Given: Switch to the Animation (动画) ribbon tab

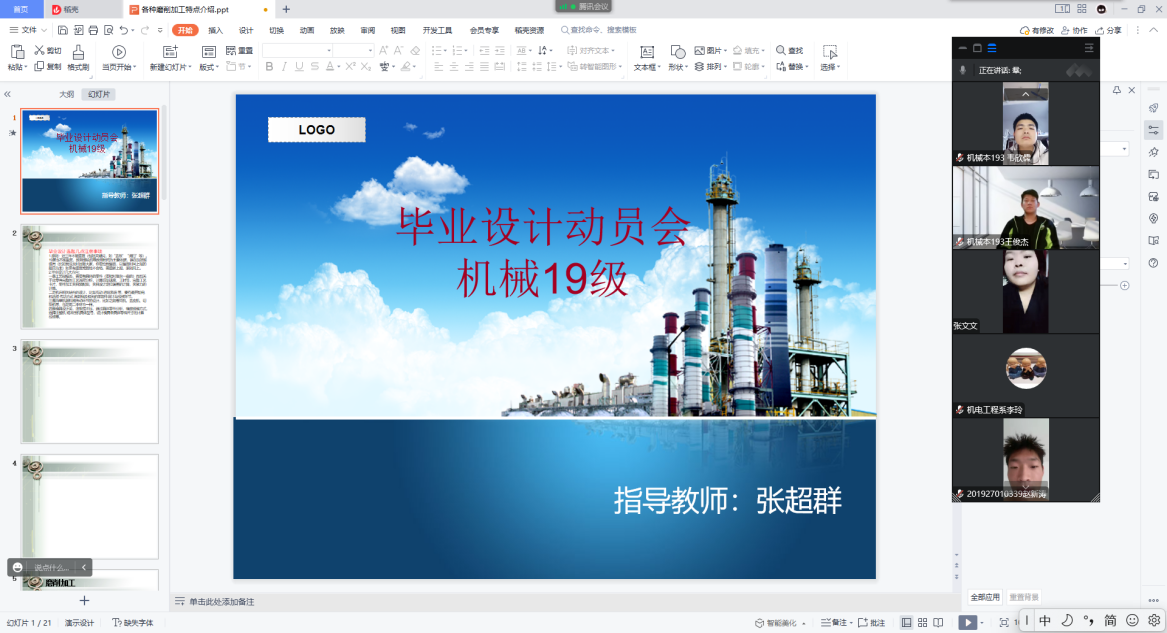Looking at the screenshot, I should [x=307, y=30].
